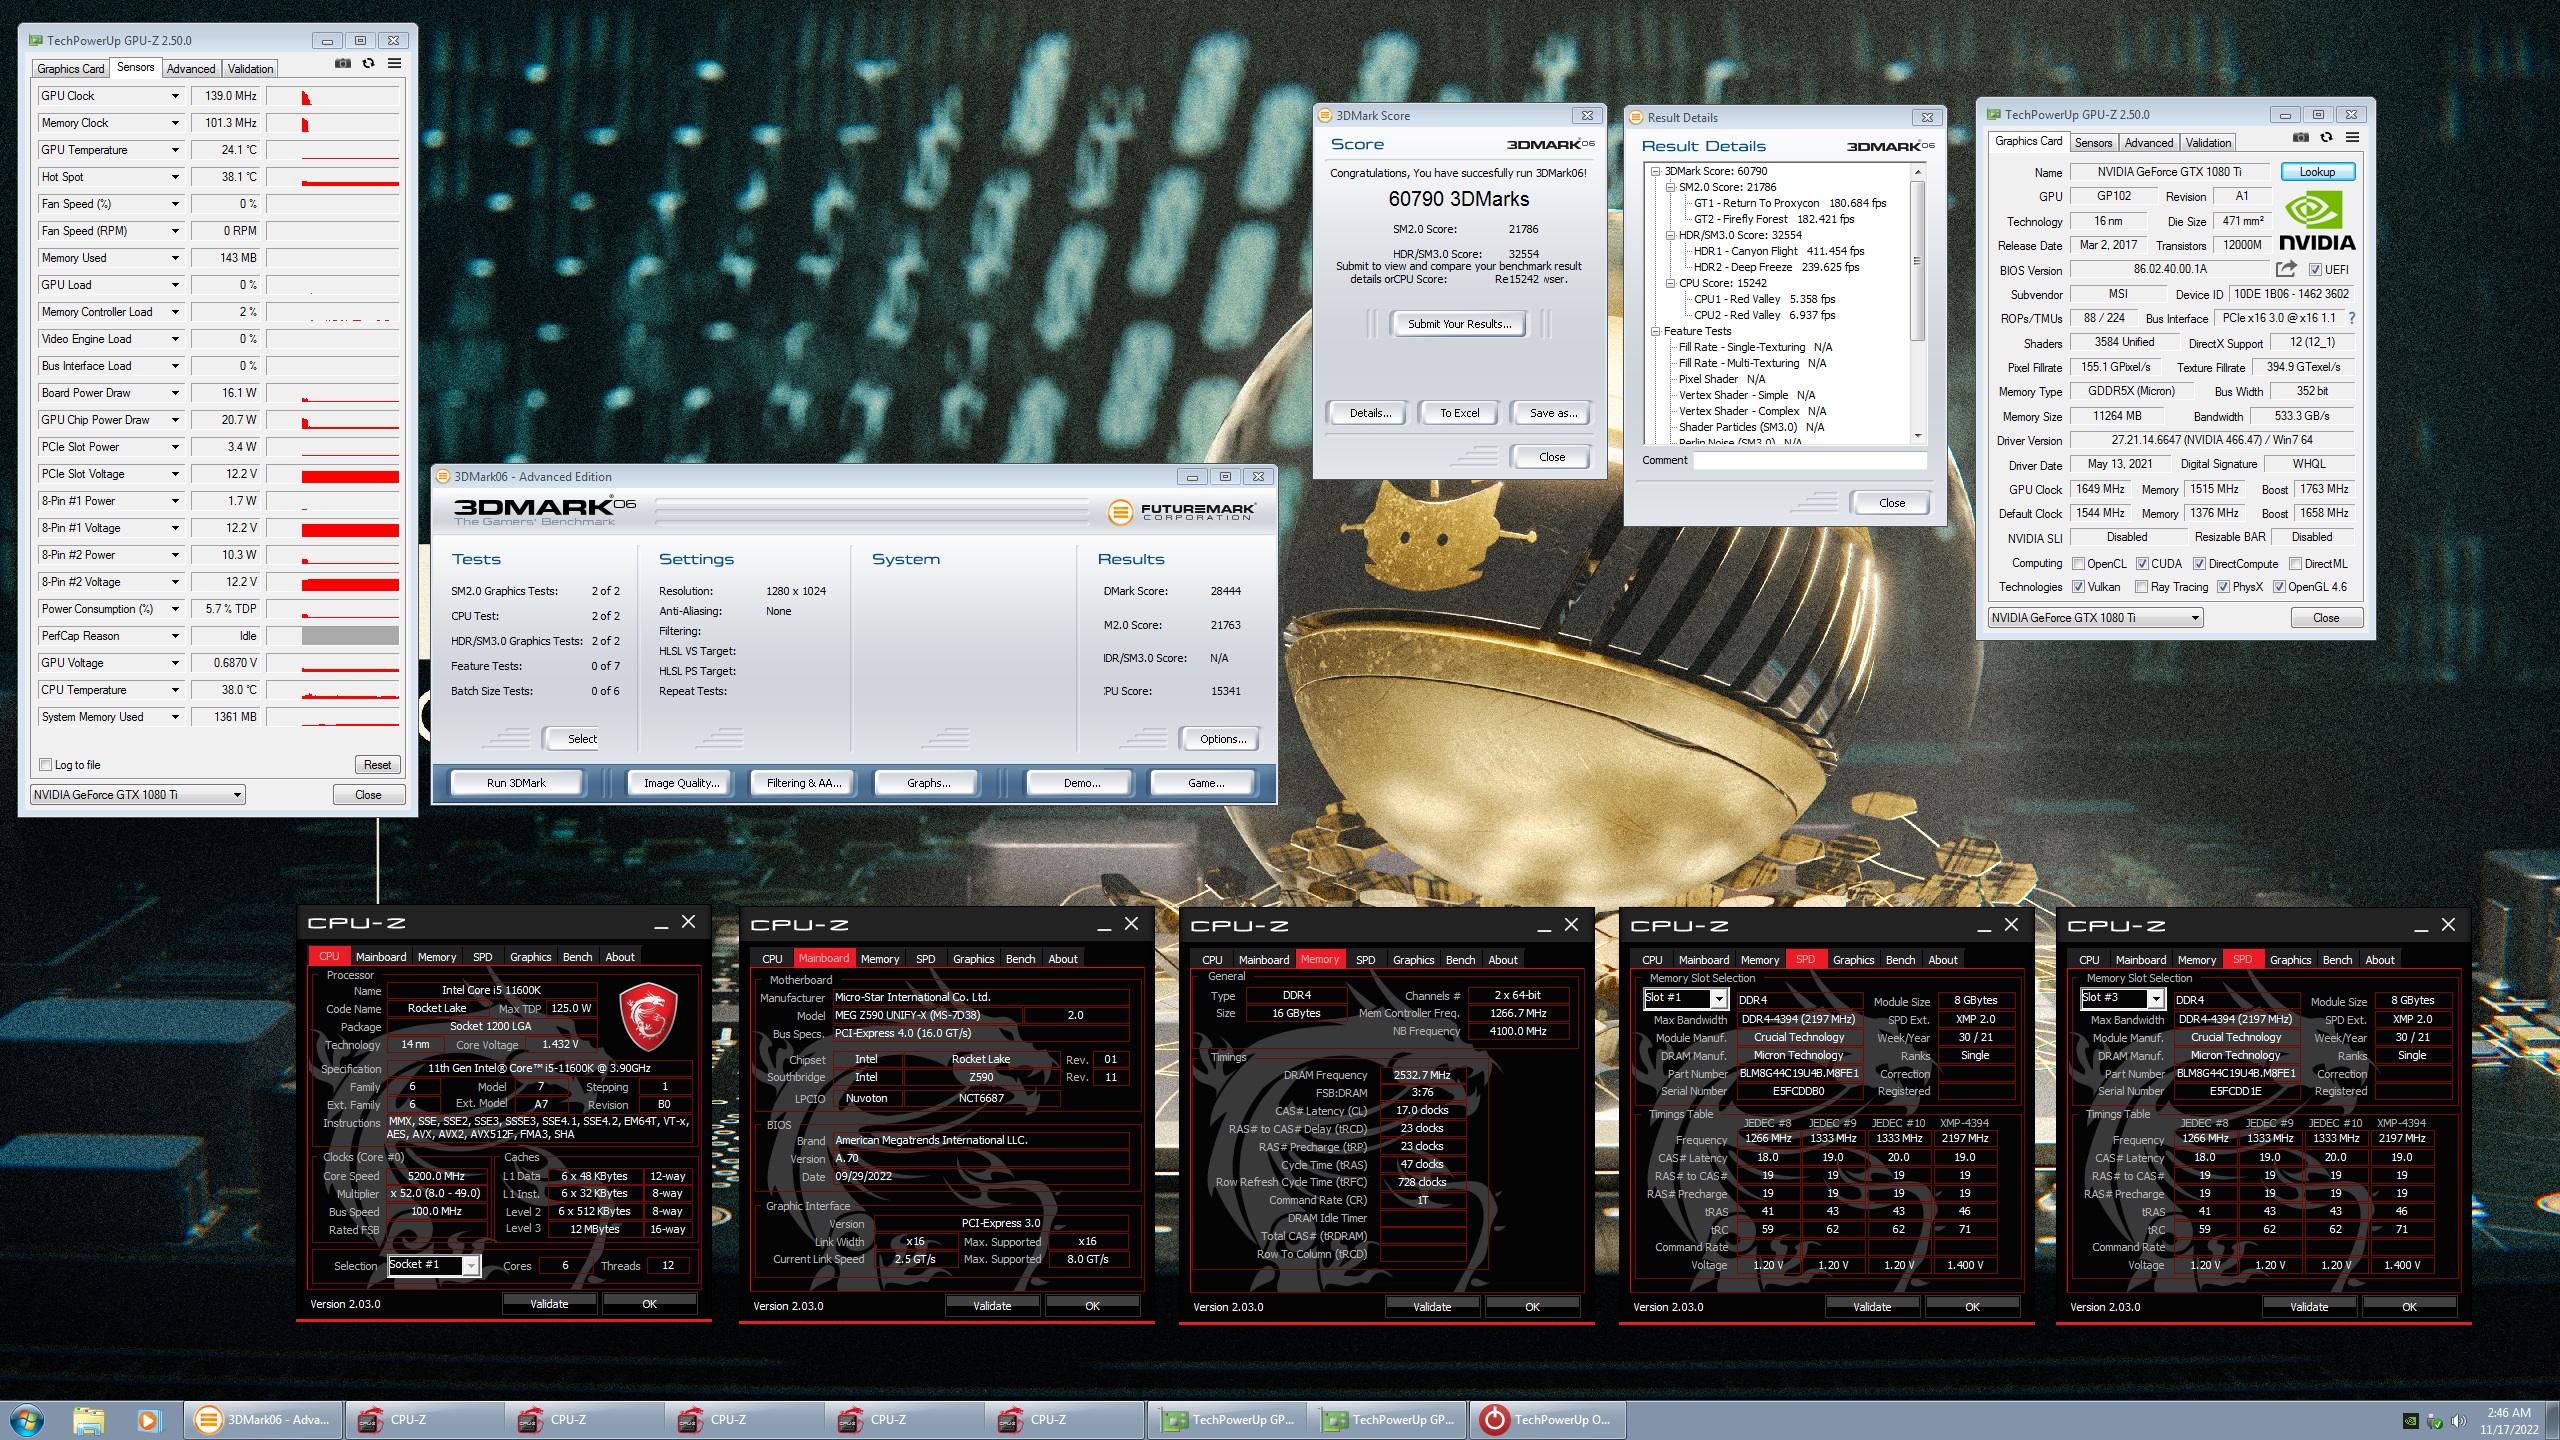Image resolution: width=2560 pixels, height=1440 pixels.
Task: Open Slot #1 memory slot dropdown
Action: coord(1686,998)
